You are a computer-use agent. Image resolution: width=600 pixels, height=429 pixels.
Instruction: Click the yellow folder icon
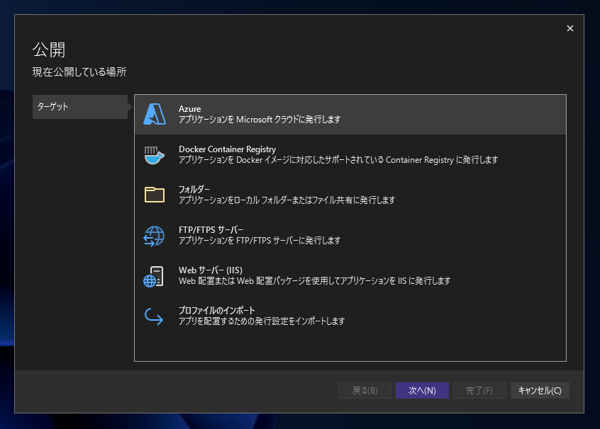point(154,194)
